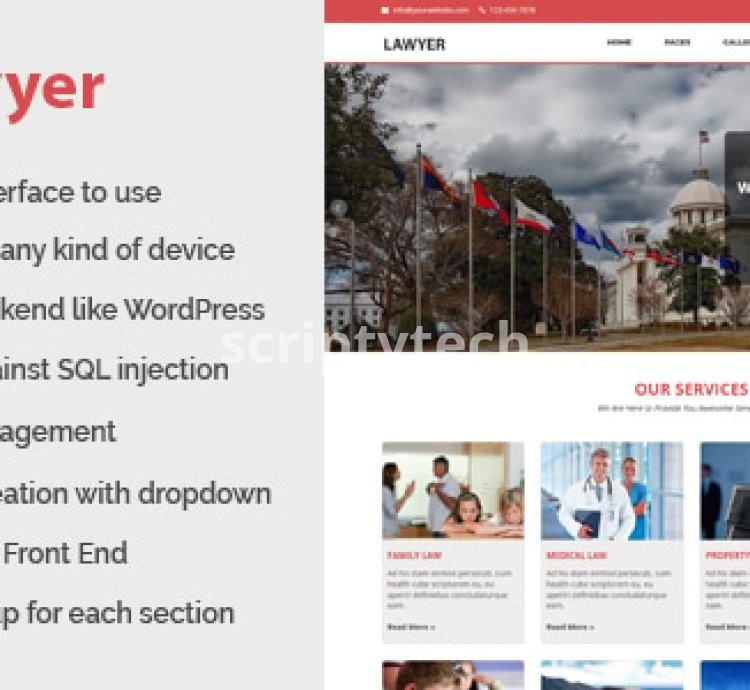
Task: Open the Medical Law doctor image
Action: coord(611,490)
